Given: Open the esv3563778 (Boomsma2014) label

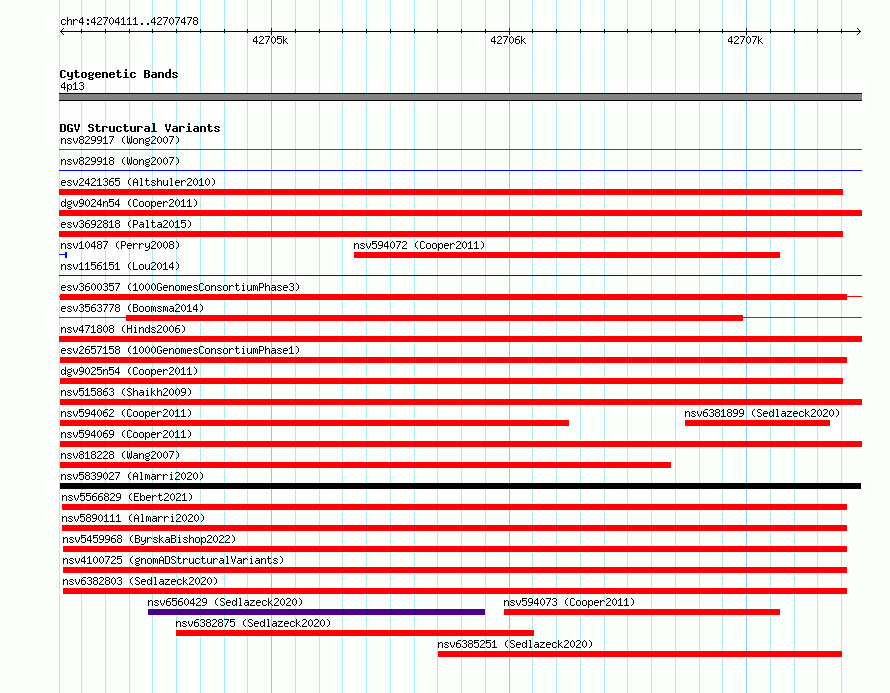Looking at the screenshot, I should click(x=132, y=308).
